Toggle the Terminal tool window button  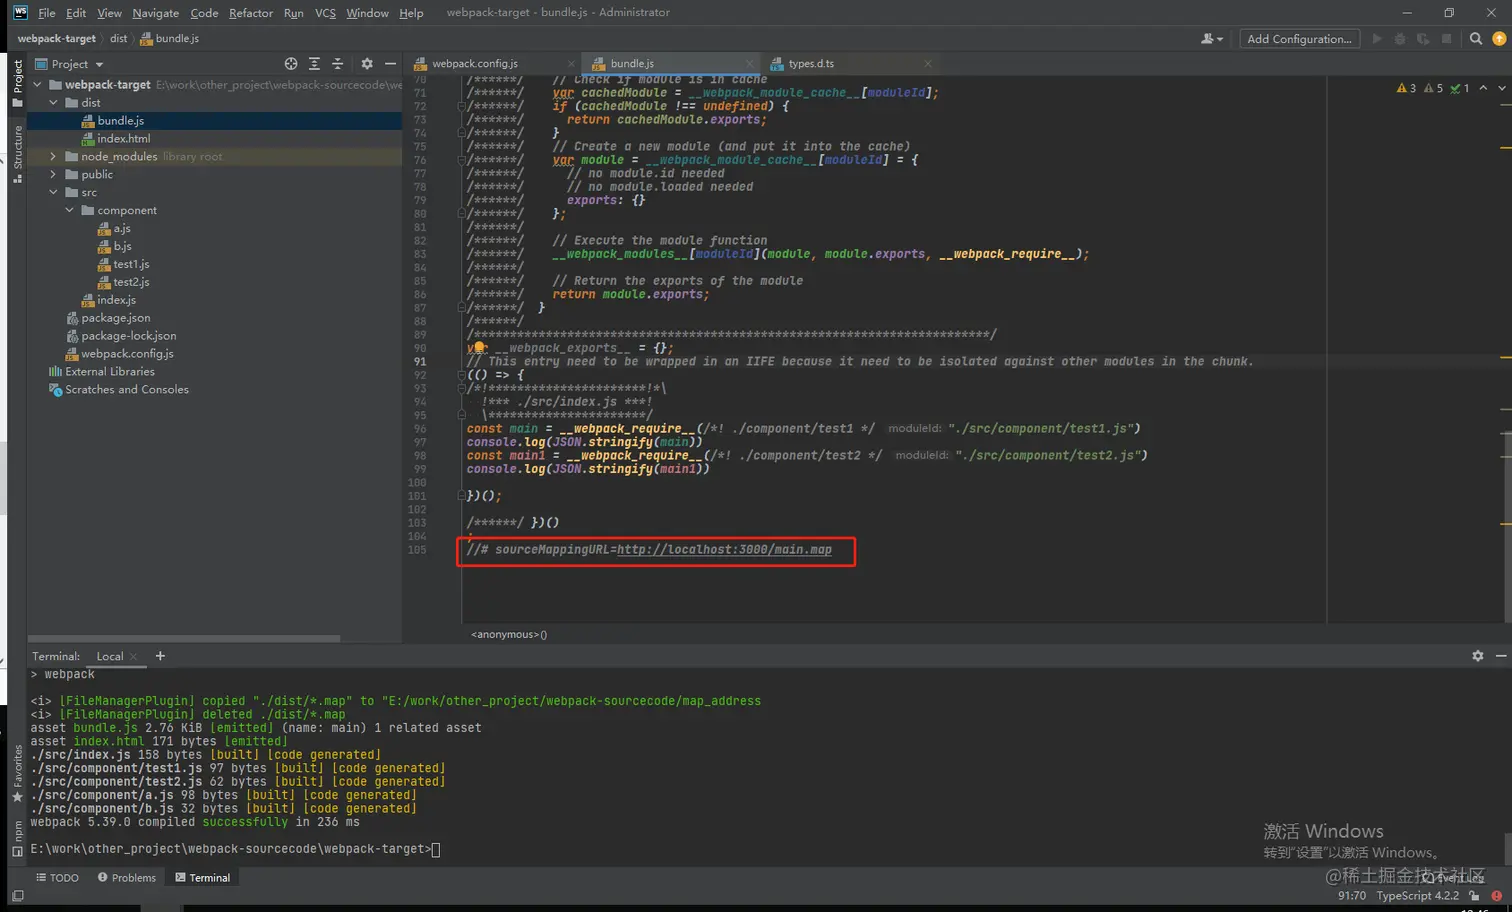click(202, 878)
